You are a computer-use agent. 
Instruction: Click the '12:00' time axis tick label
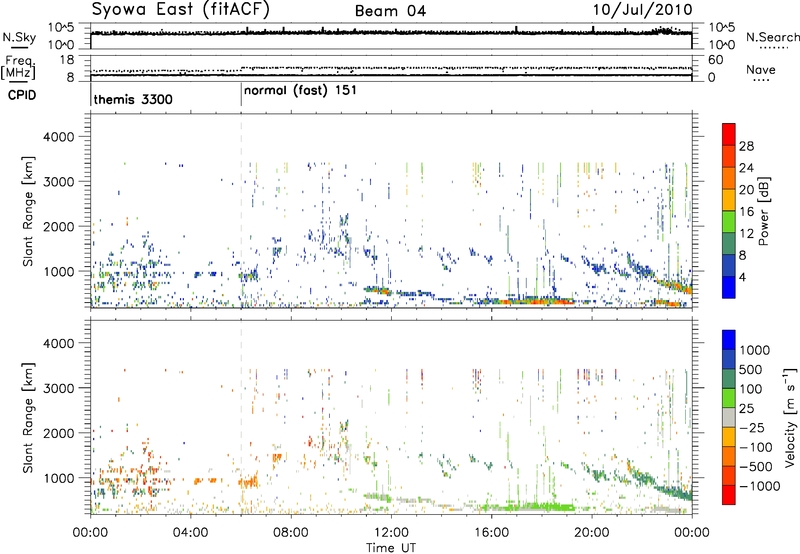391,533
